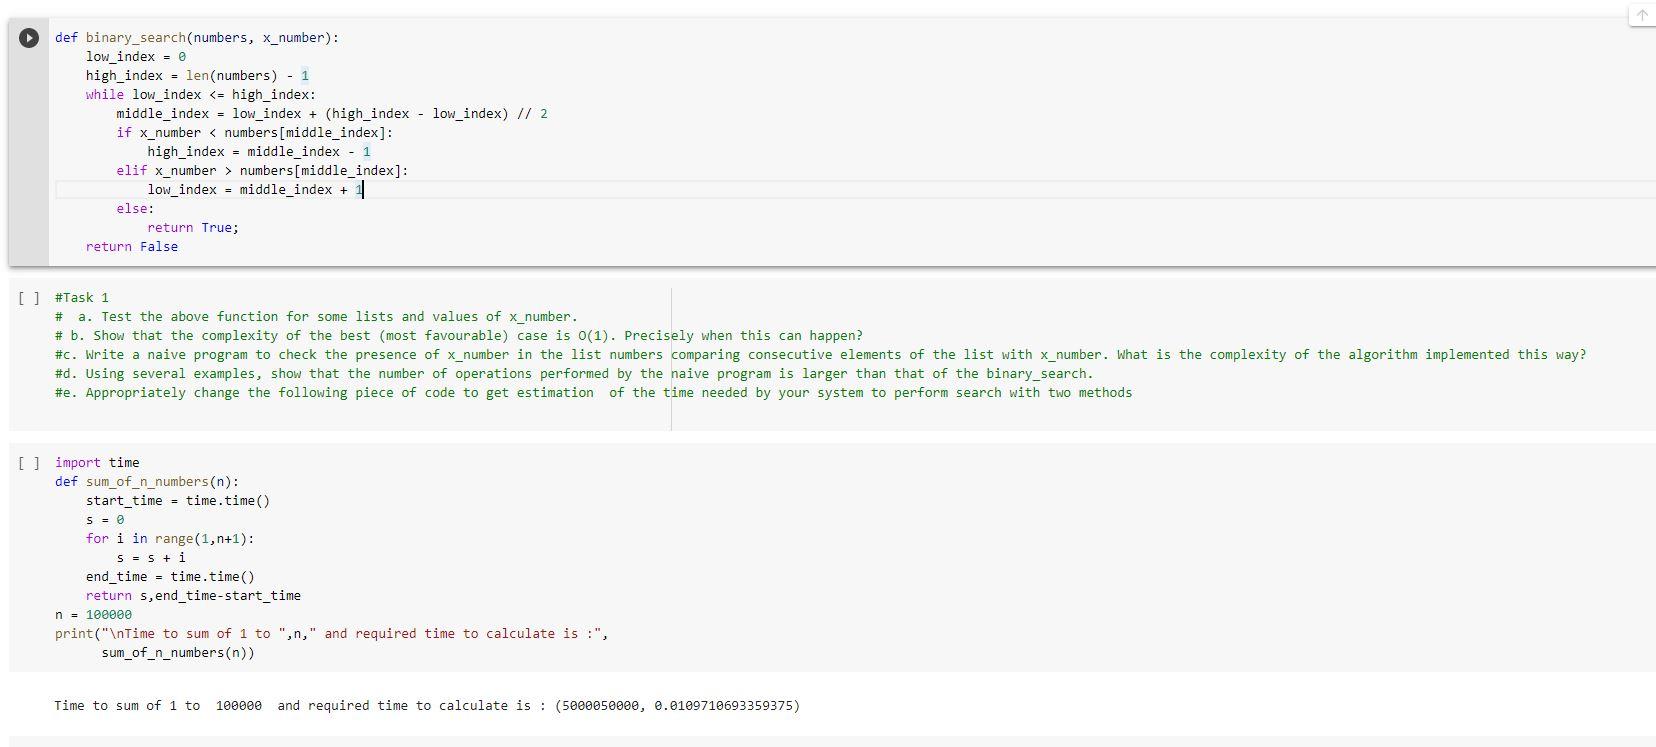Click the line 'start_time = time.time()'
Image resolution: width=1656 pixels, height=747 pixels.
pyautogui.click(x=178, y=501)
